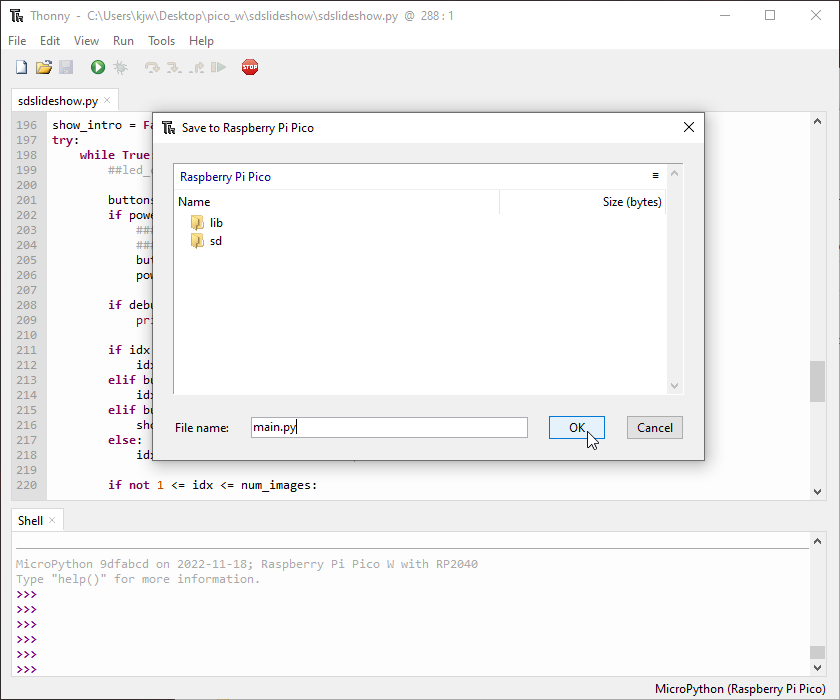Image resolution: width=840 pixels, height=700 pixels.
Task: Open the Tools menu
Action: (161, 41)
